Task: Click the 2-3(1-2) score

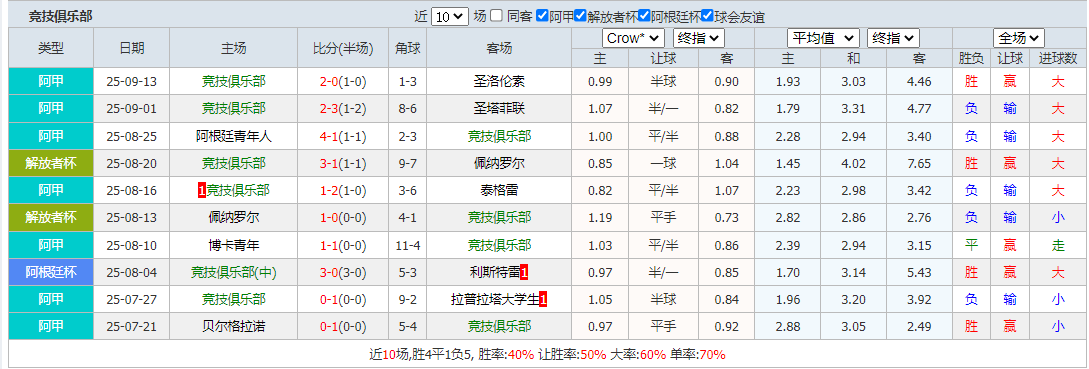Action: pyautogui.click(x=343, y=109)
